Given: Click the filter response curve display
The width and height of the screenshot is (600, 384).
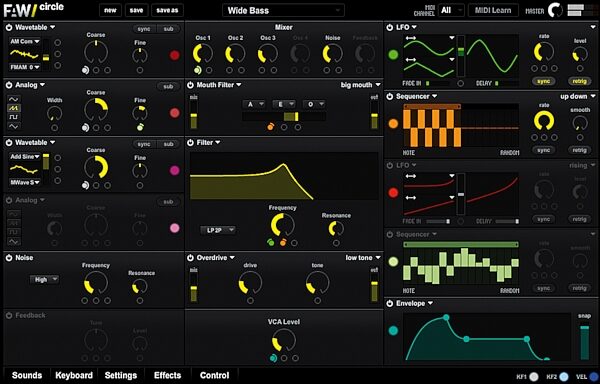Looking at the screenshot, I should tap(284, 176).
